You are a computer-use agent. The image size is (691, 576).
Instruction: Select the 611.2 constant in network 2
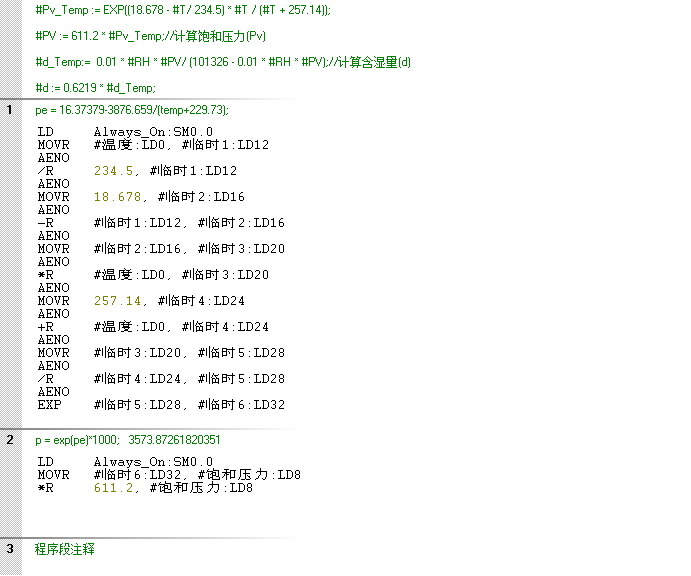(114, 488)
